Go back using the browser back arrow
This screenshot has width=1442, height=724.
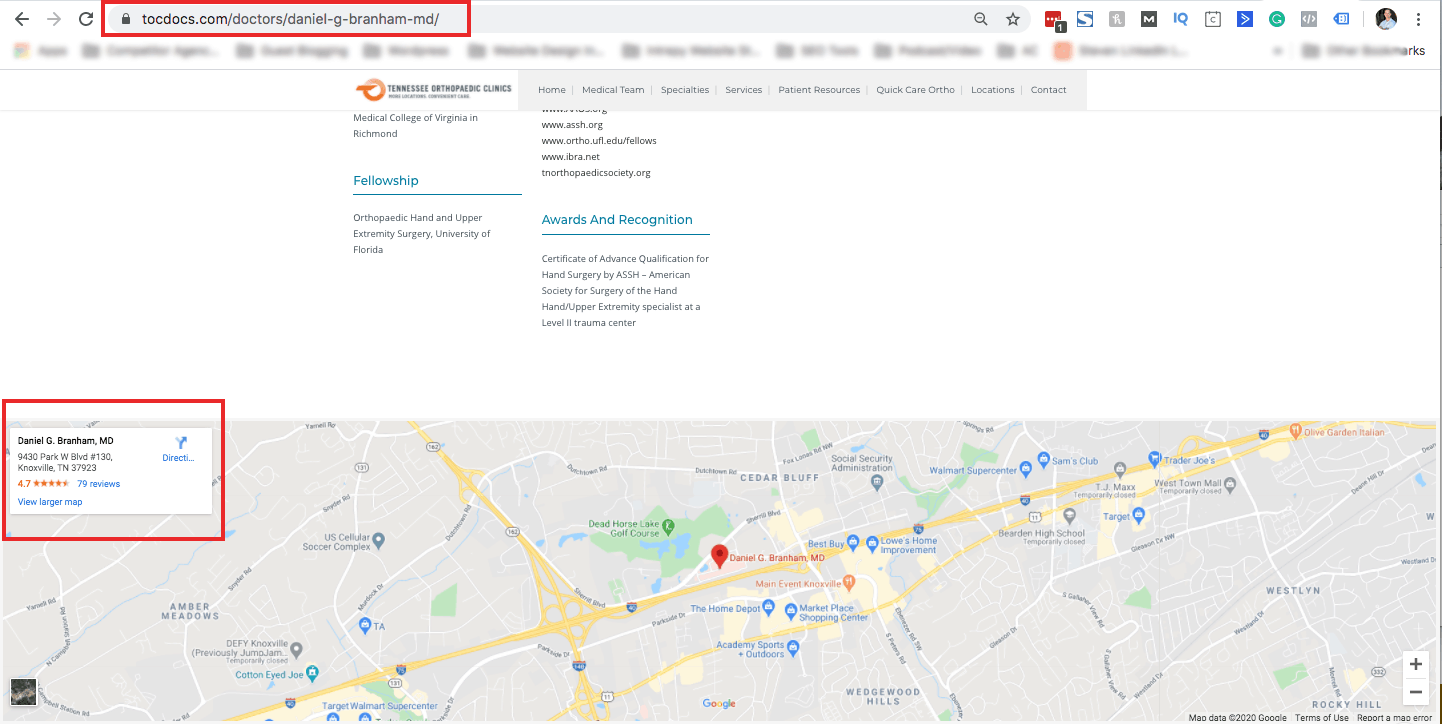tap(22, 19)
